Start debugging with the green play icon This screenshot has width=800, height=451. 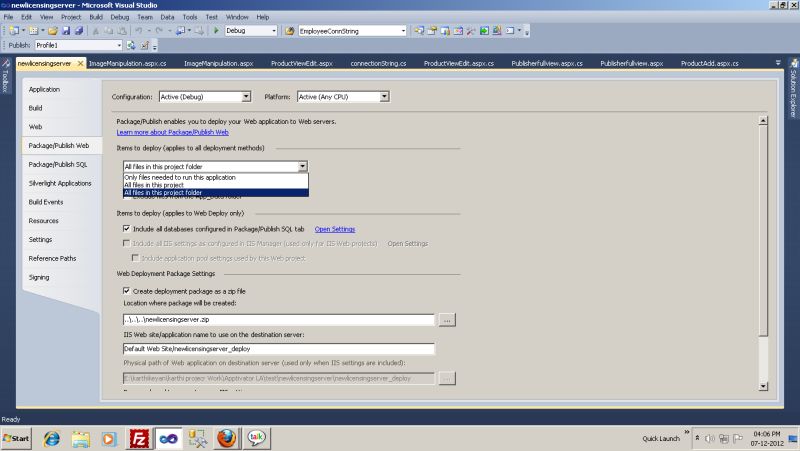(216, 31)
